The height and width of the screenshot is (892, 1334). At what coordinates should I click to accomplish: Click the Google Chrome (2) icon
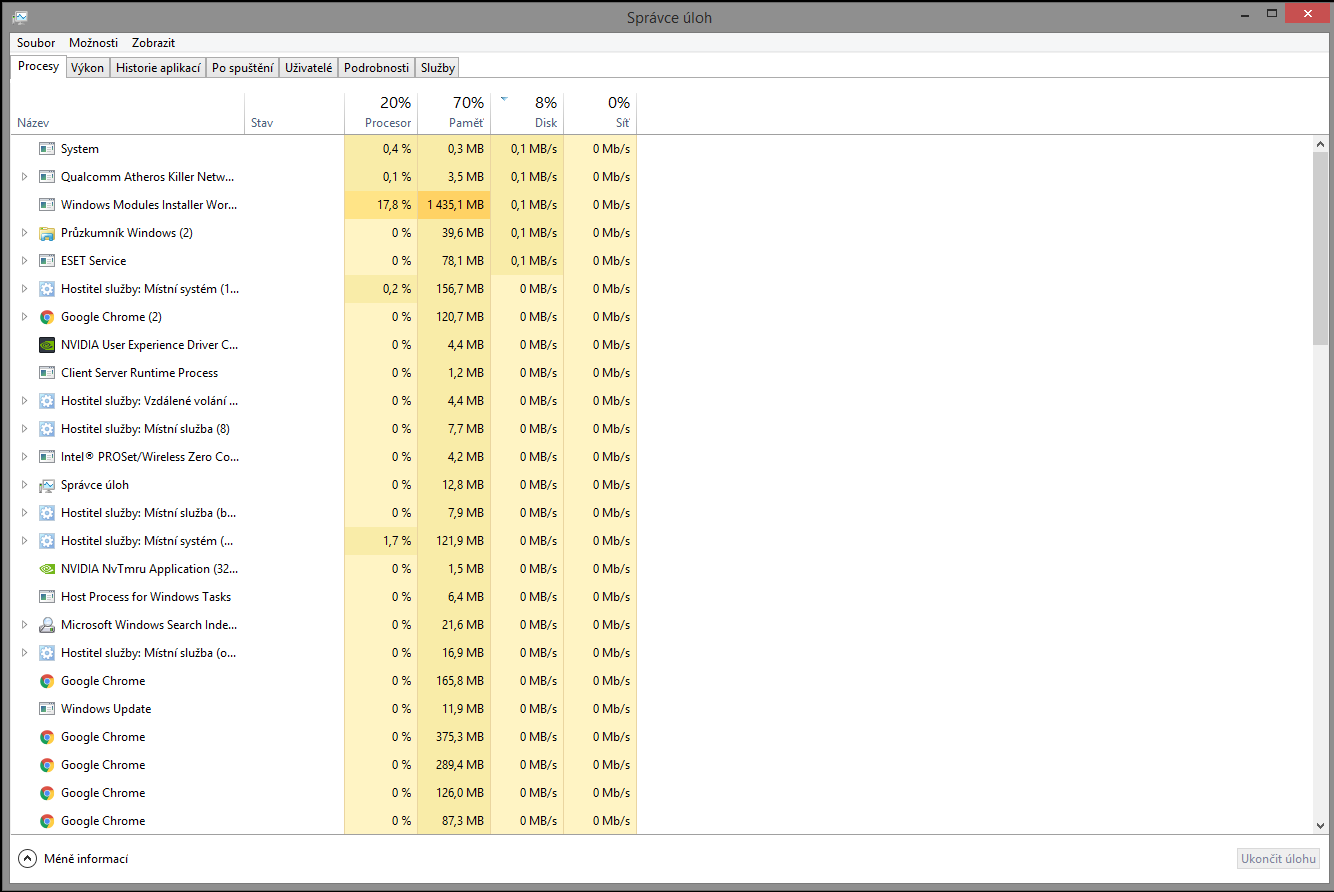(46, 317)
